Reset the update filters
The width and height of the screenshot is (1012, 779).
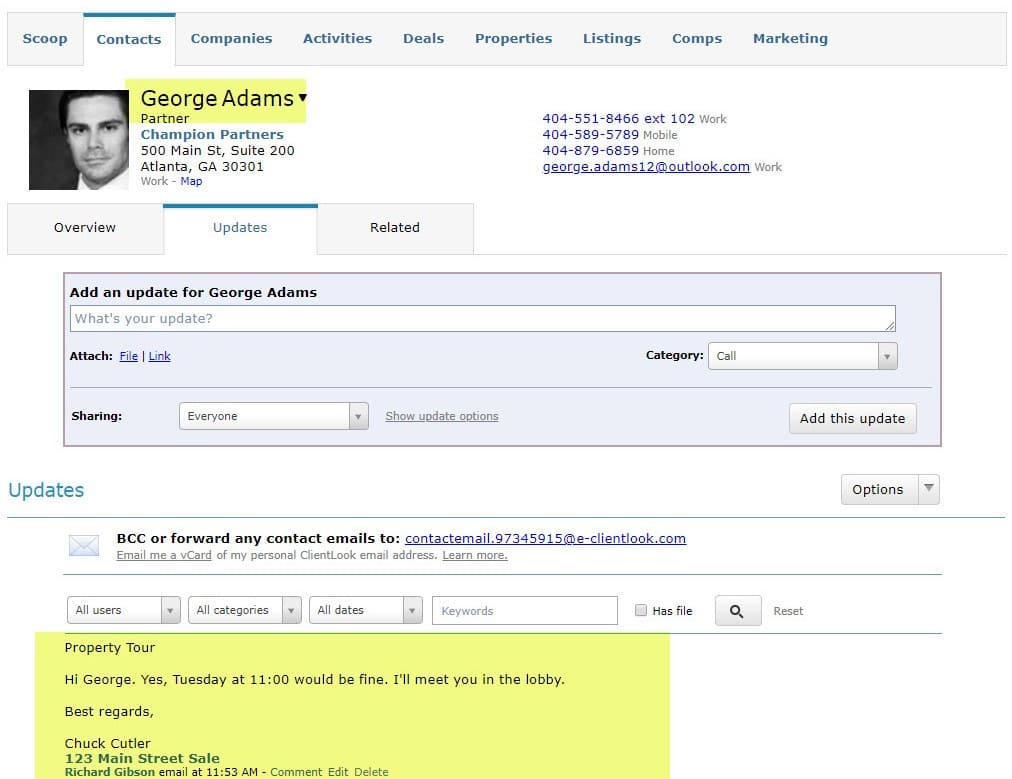coord(788,611)
